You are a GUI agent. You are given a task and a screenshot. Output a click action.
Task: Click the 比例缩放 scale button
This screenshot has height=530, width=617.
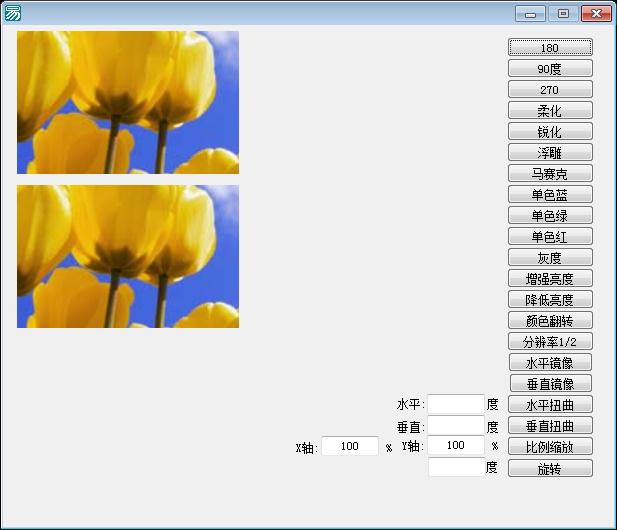tap(550, 447)
